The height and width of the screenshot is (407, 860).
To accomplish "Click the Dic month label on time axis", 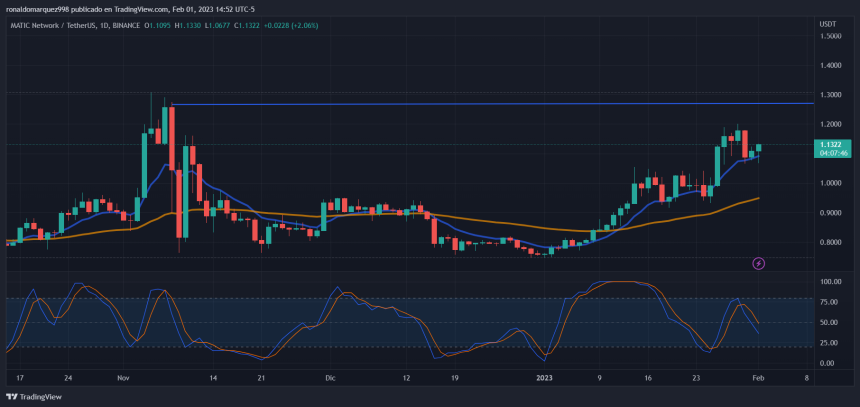I will [329, 379].
